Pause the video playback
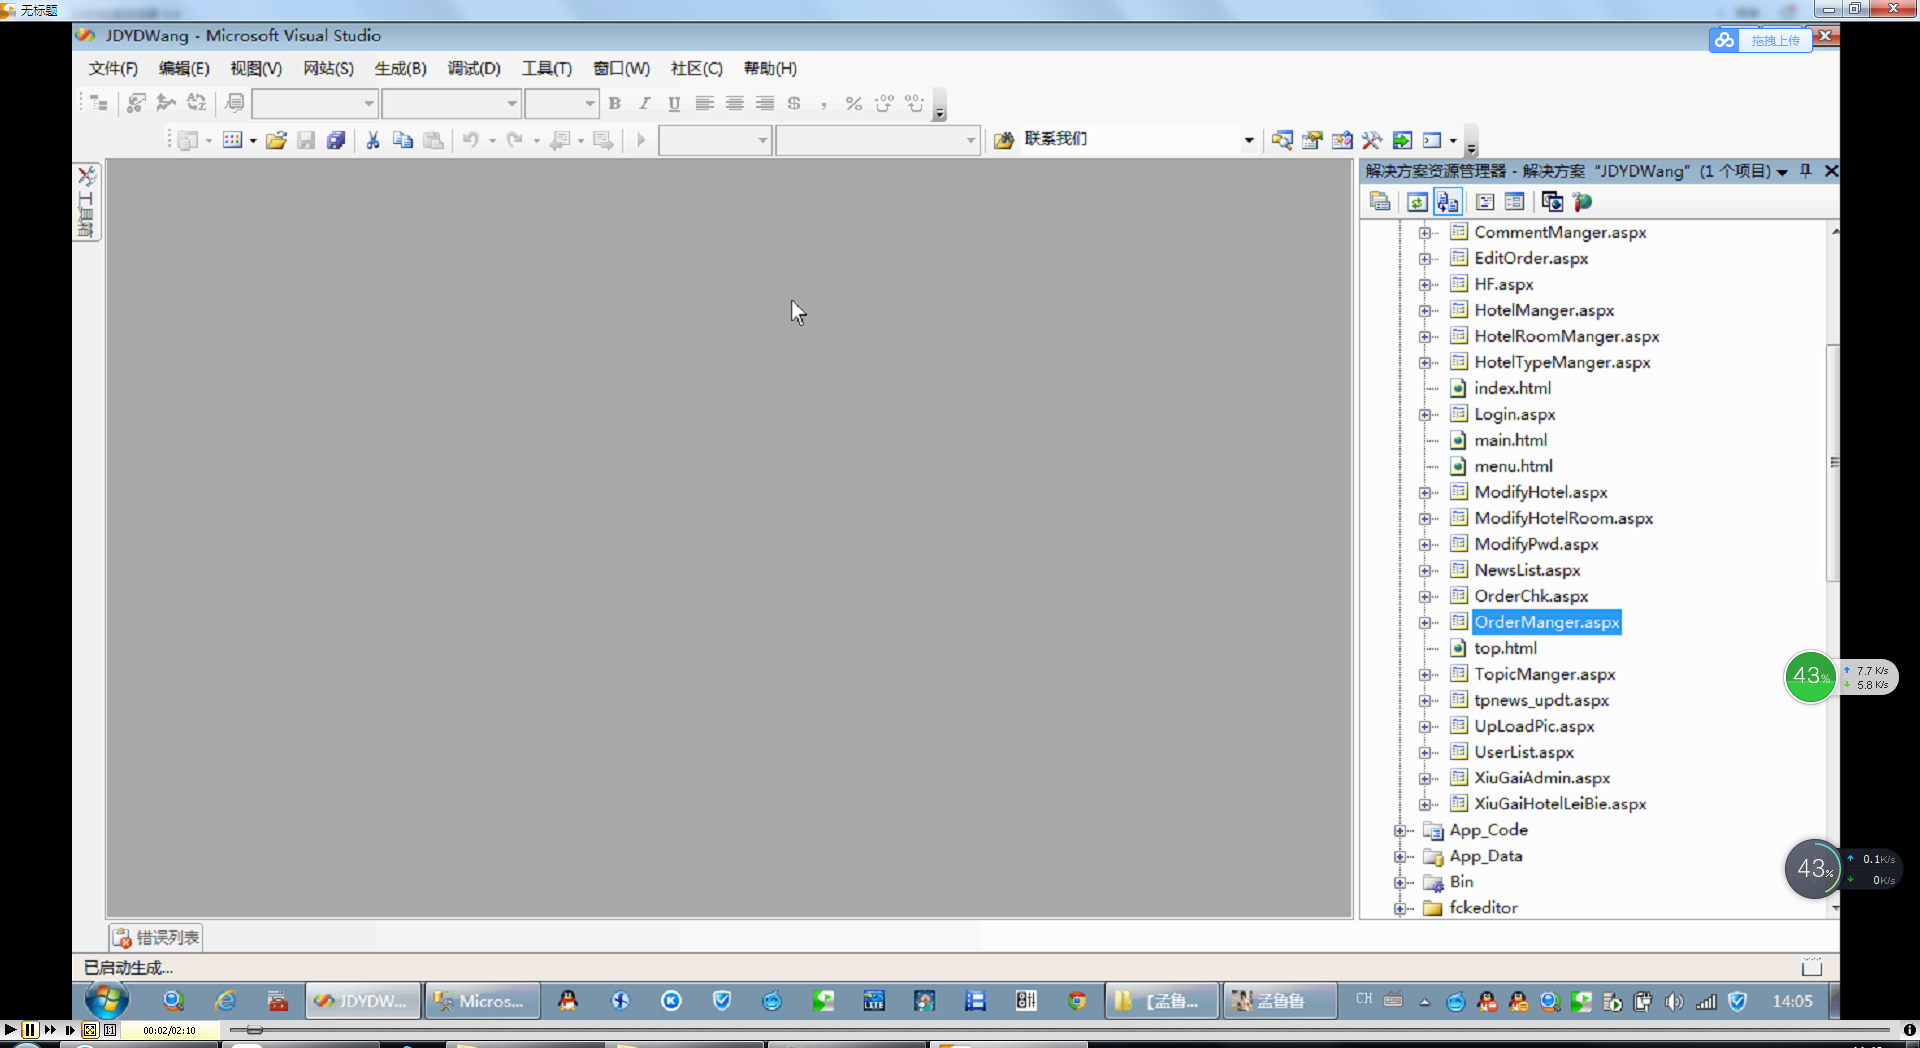 pyautogui.click(x=30, y=1029)
